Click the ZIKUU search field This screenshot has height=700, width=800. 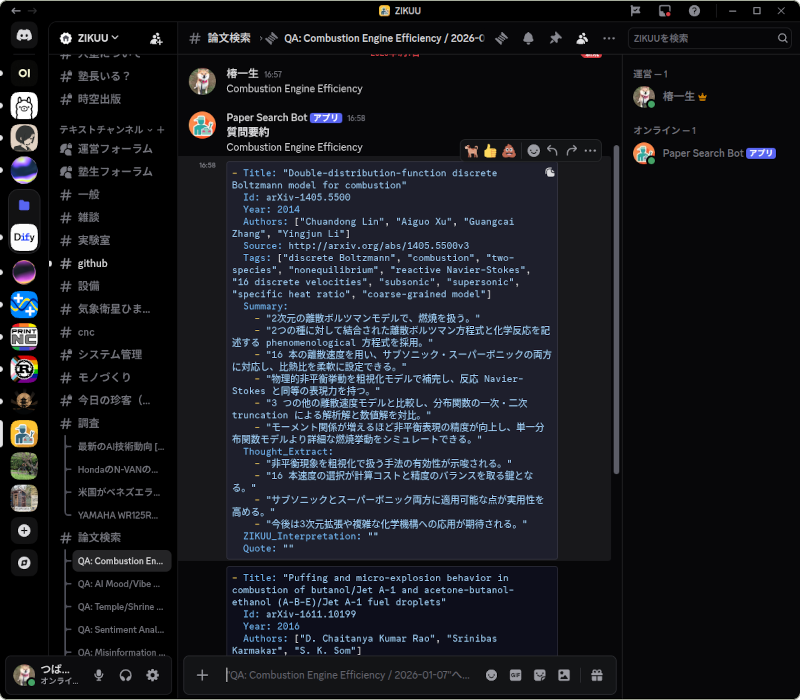[702, 38]
